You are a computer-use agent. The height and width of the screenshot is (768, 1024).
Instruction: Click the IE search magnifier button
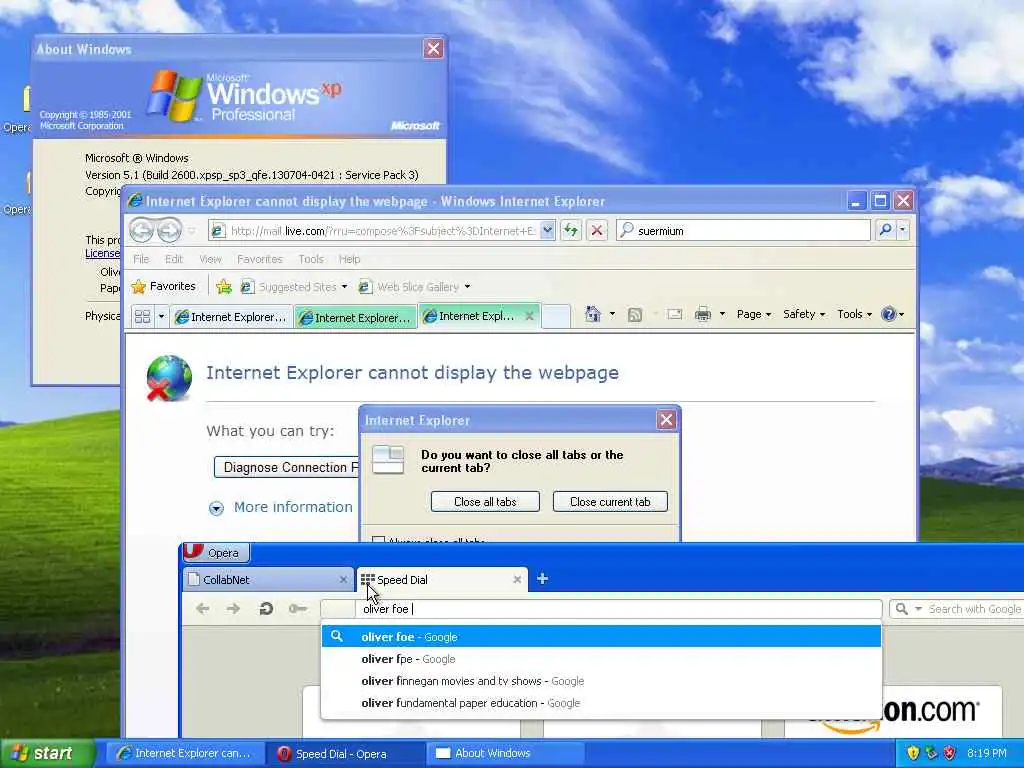click(886, 230)
